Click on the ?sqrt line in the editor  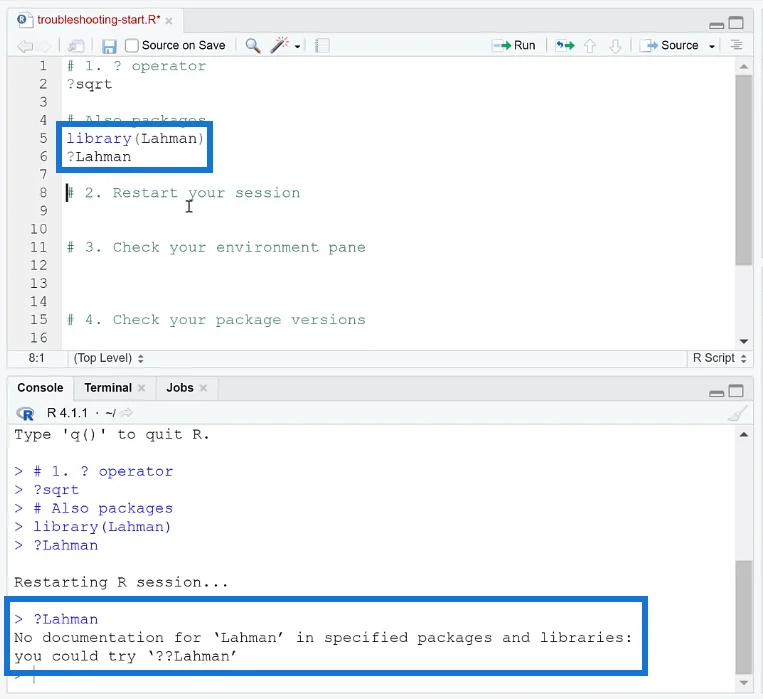pyautogui.click(x=90, y=84)
